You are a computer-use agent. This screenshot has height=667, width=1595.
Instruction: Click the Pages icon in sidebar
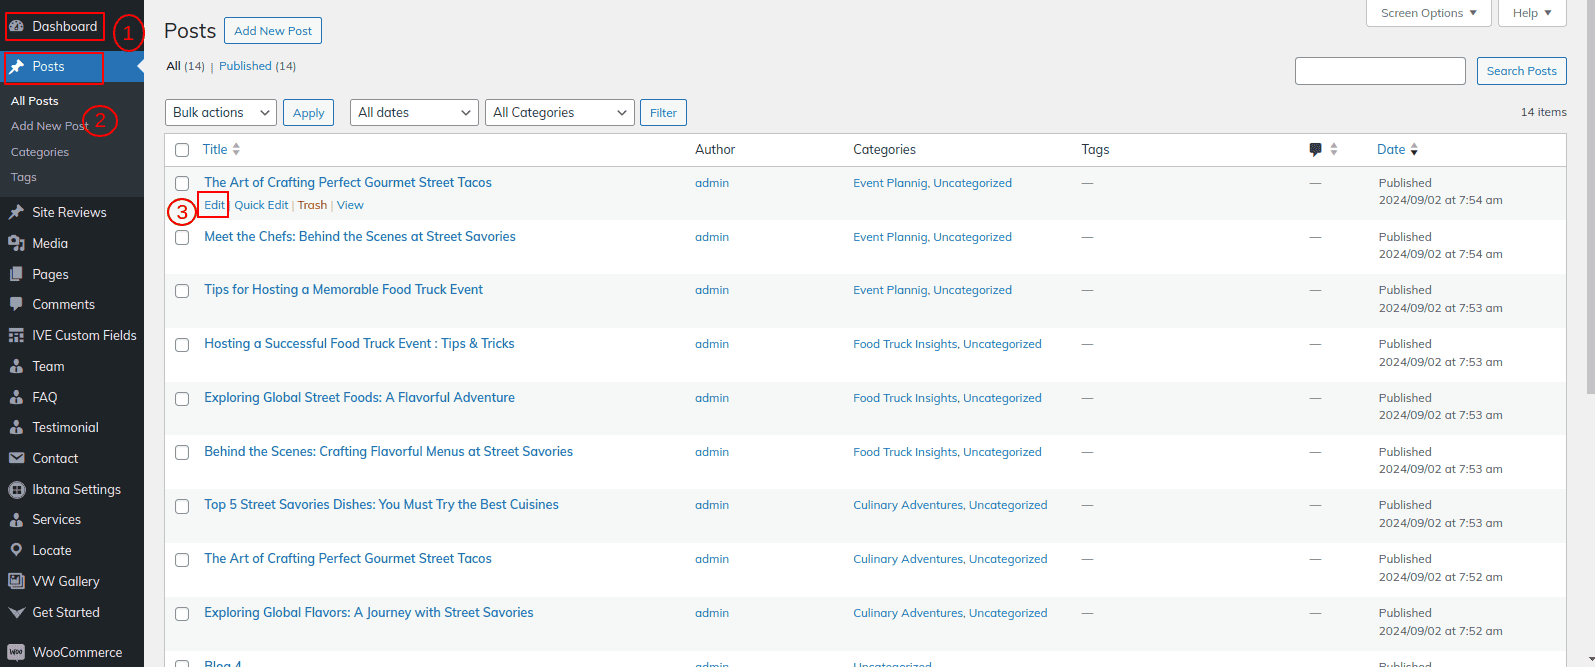[16, 274]
